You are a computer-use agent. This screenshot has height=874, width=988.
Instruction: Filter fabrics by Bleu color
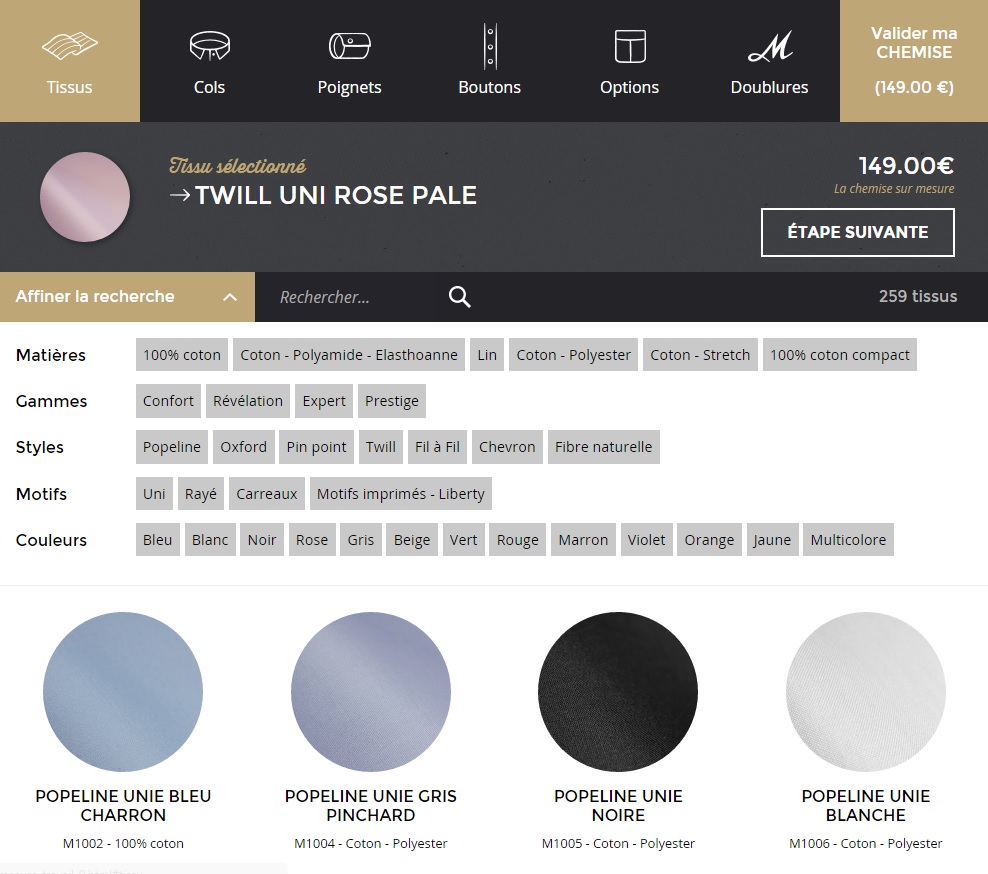coord(157,540)
